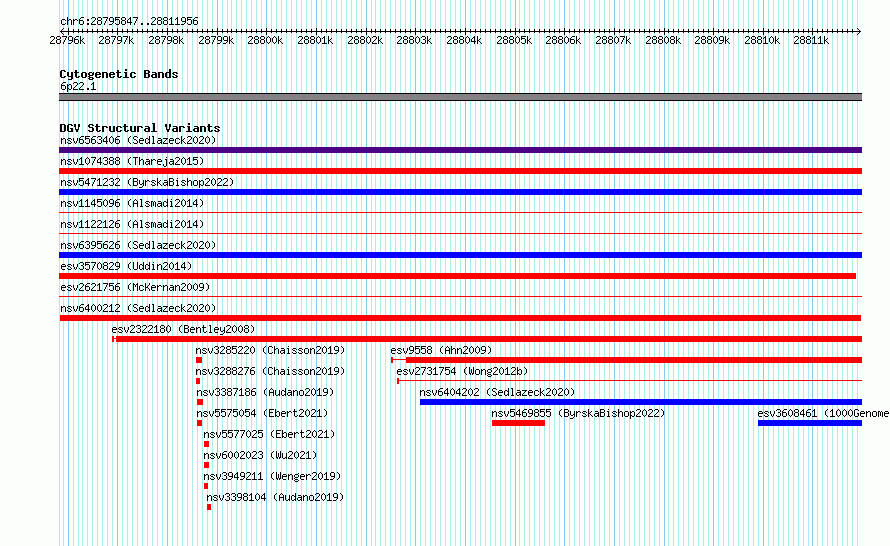Open nsv3387186 (Audano2019) label
This screenshot has height=546, width=890.
(265, 392)
